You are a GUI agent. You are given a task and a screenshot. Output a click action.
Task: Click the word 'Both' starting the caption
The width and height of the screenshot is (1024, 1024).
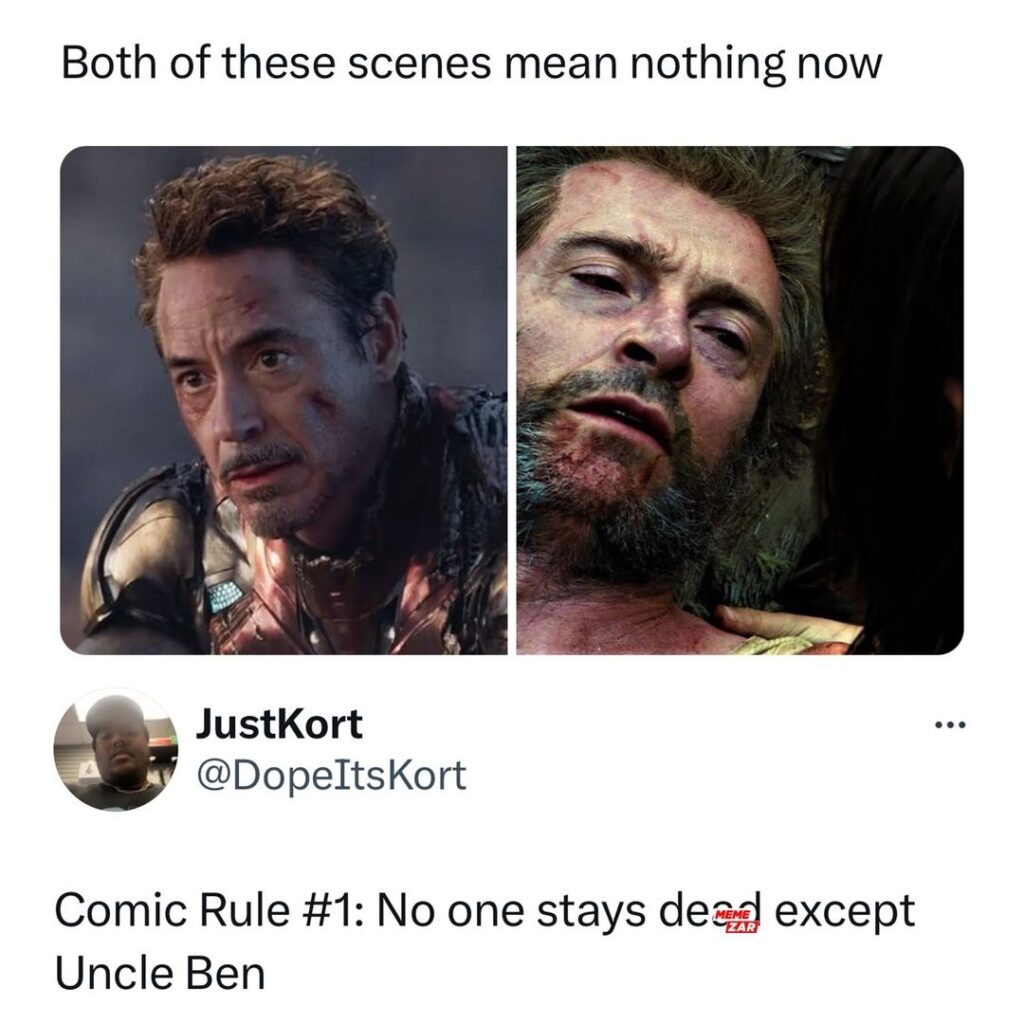coord(108,64)
